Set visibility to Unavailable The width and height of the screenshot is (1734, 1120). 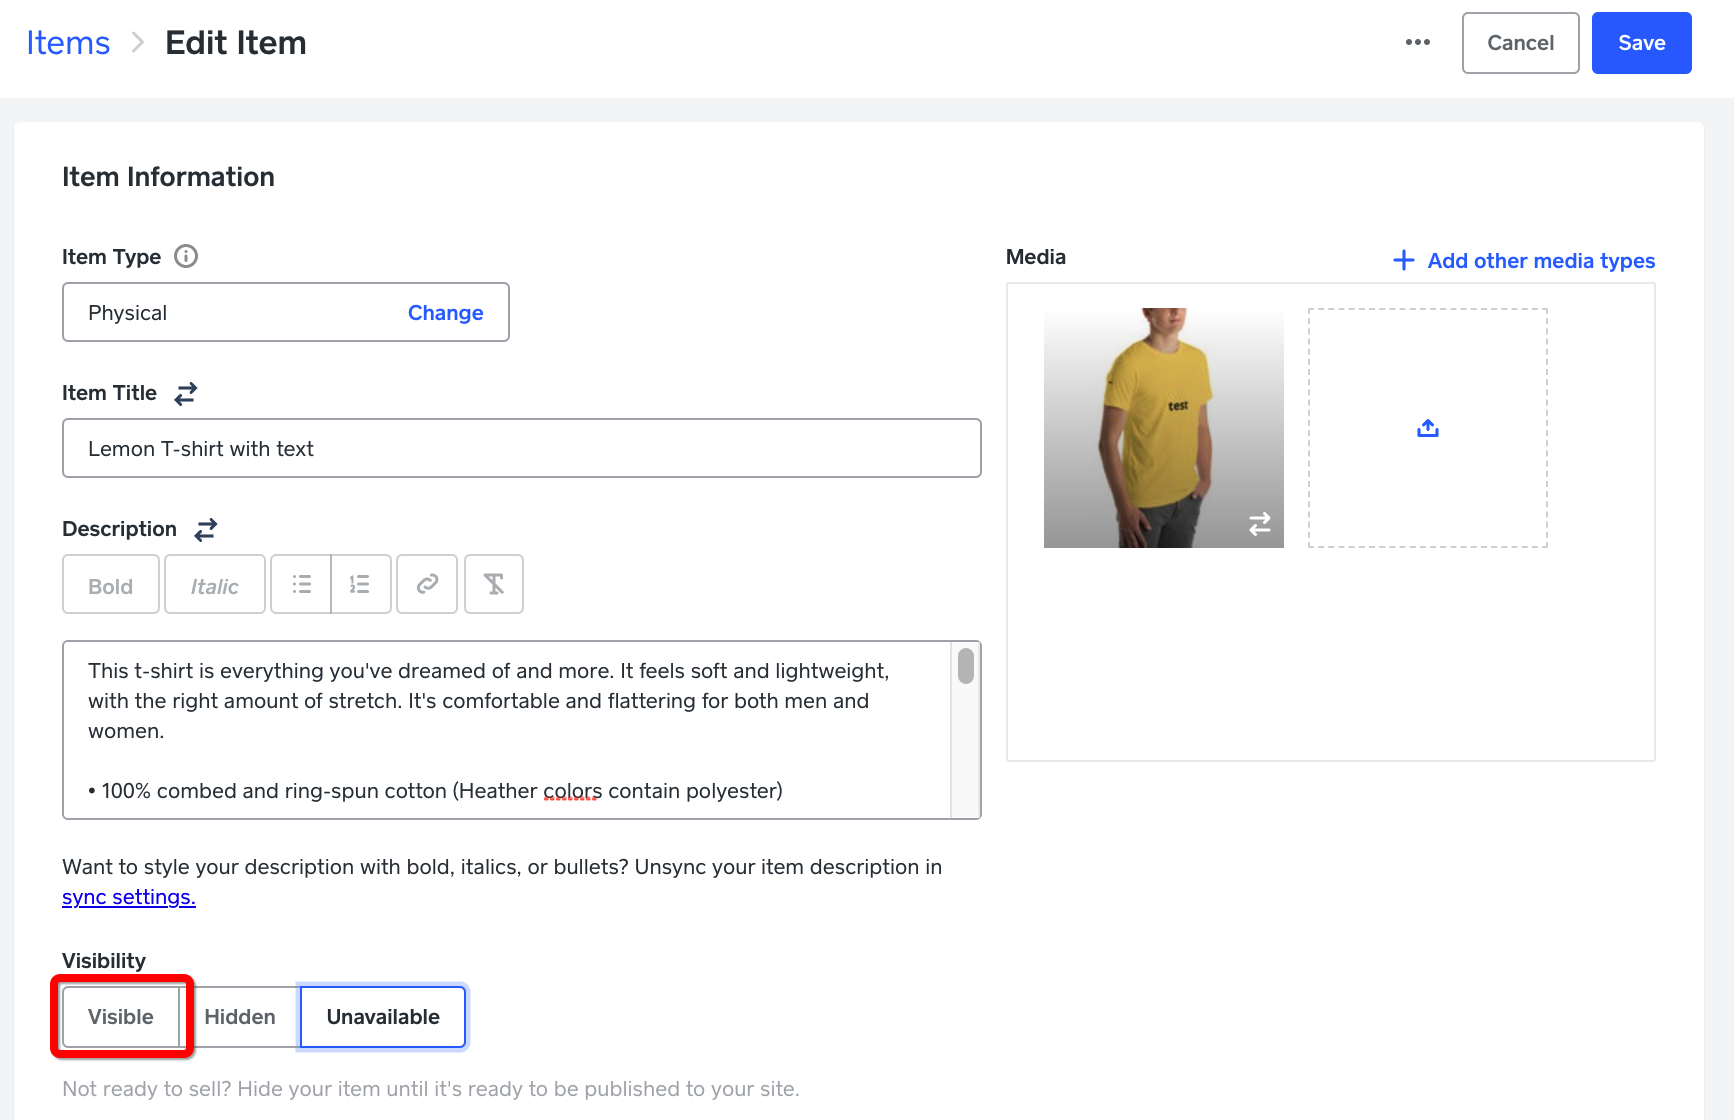[383, 1017]
